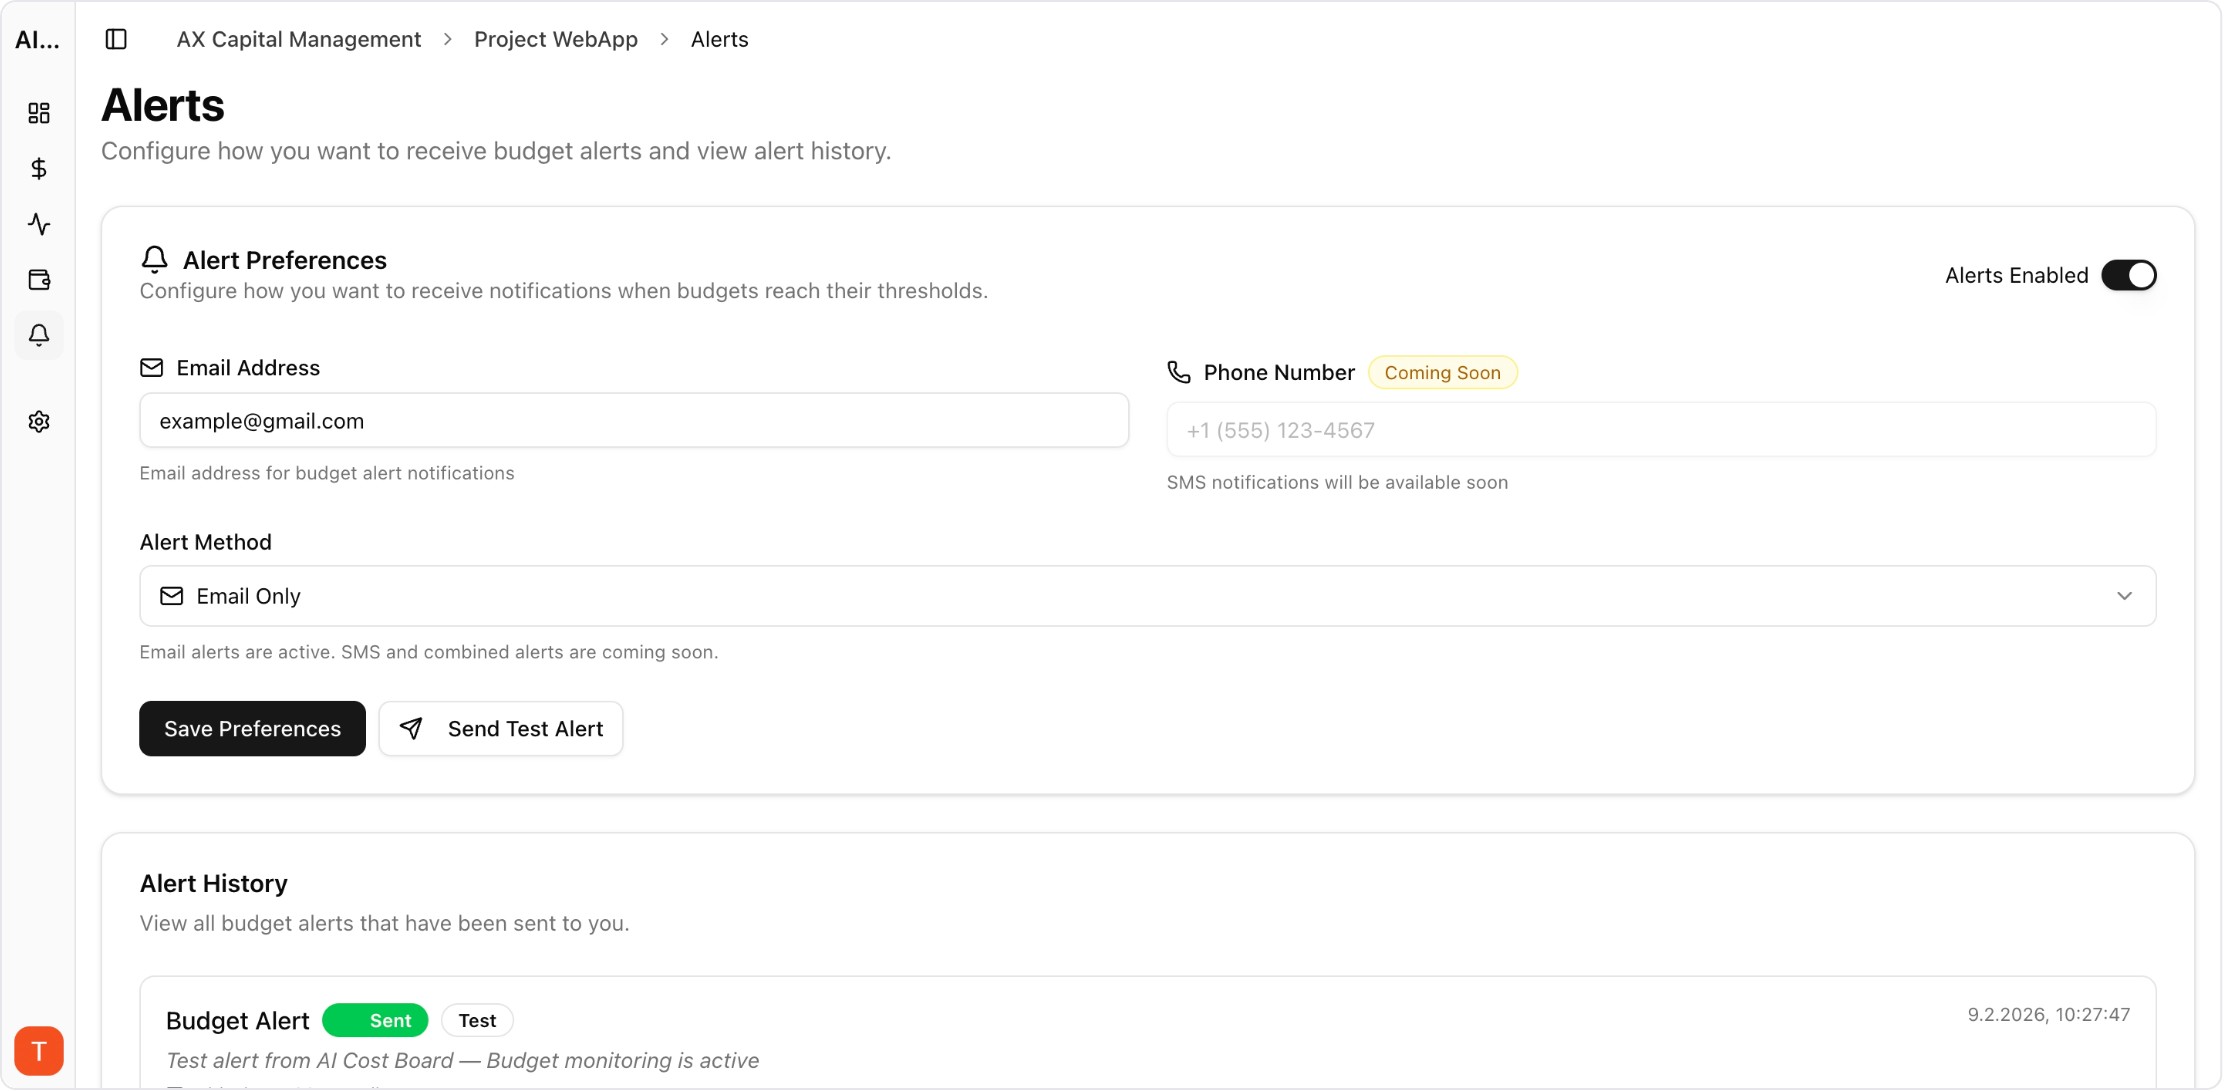Viewport: 2224px width, 1092px height.
Task: Click the Save Preferences button
Action: pos(252,728)
